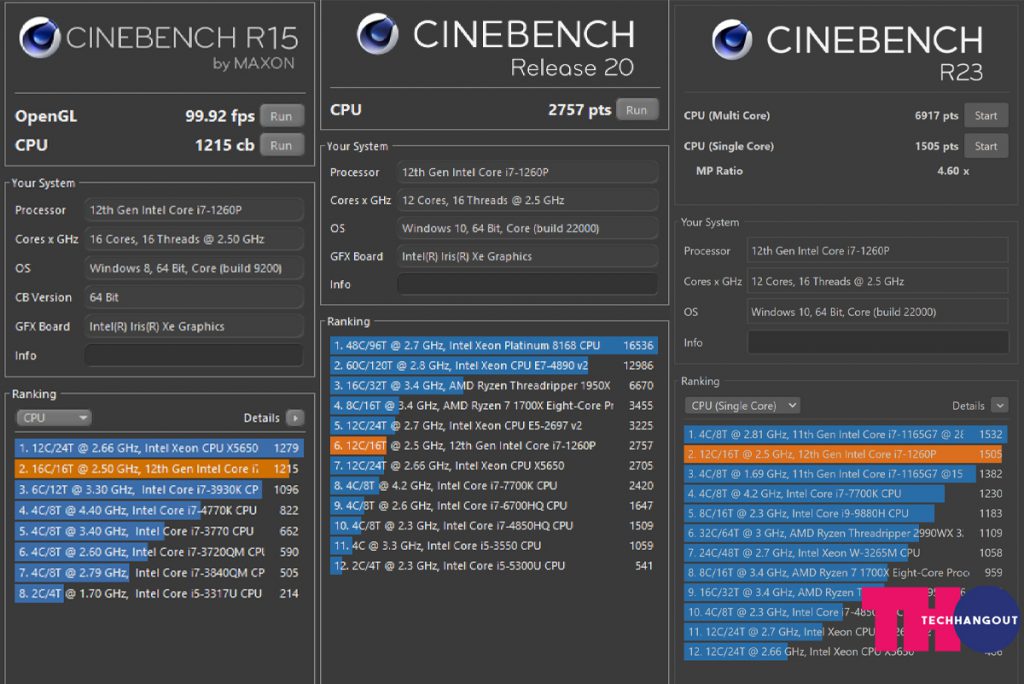Select the Xeon X5650 row in Release 20 ranking
1024x684 pixels.
pyautogui.click(x=493, y=466)
